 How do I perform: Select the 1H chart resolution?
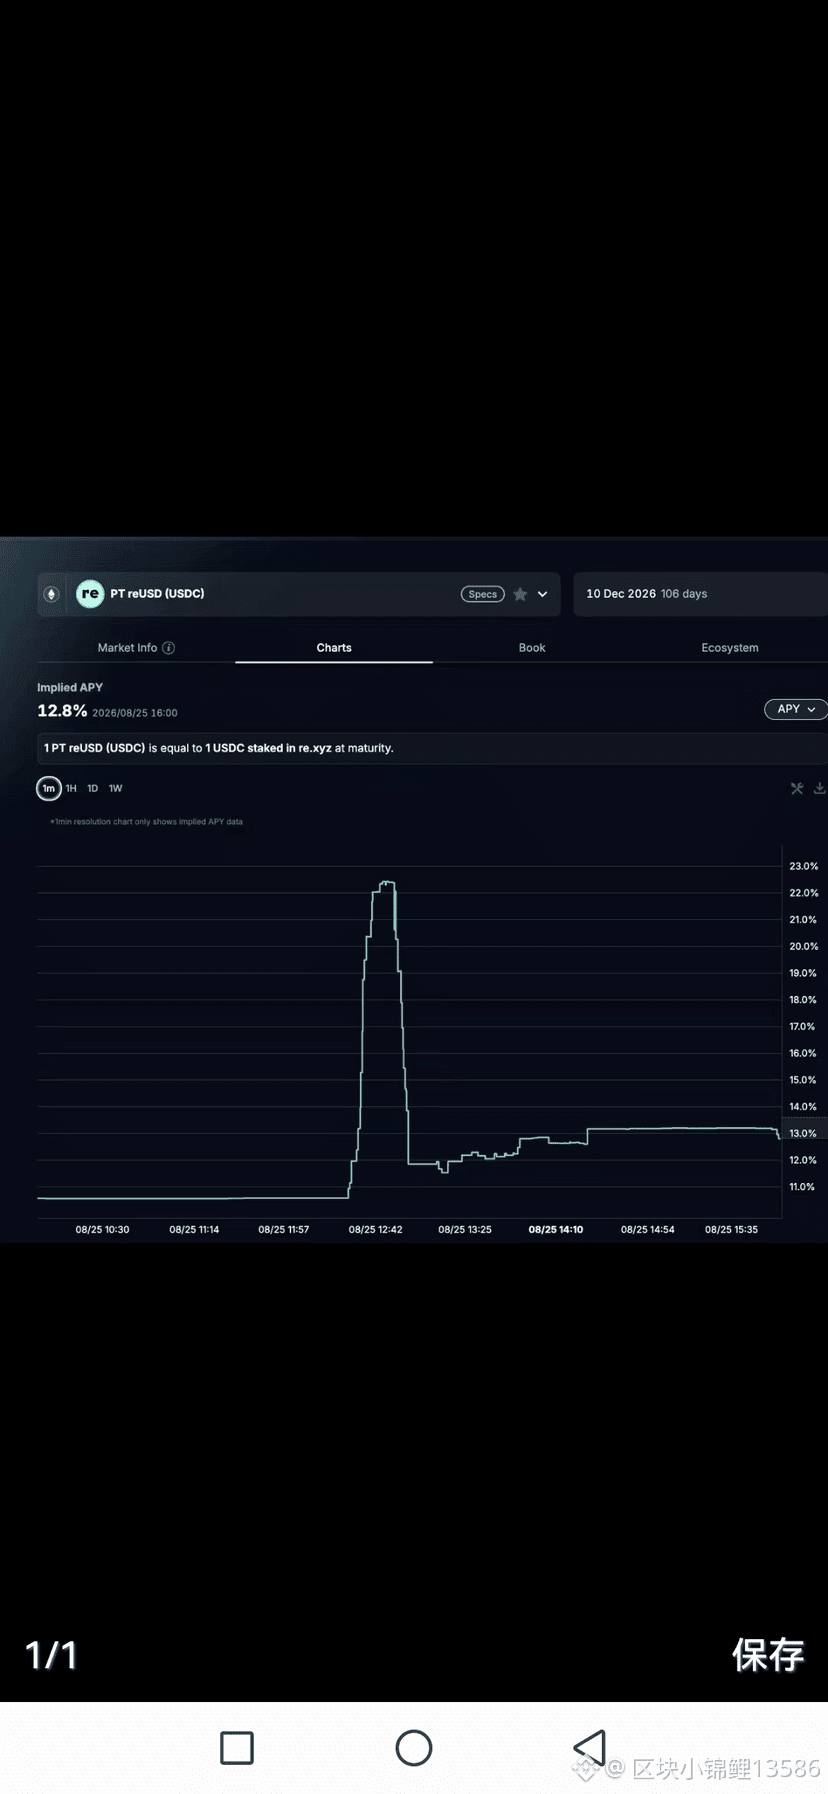pos(71,788)
